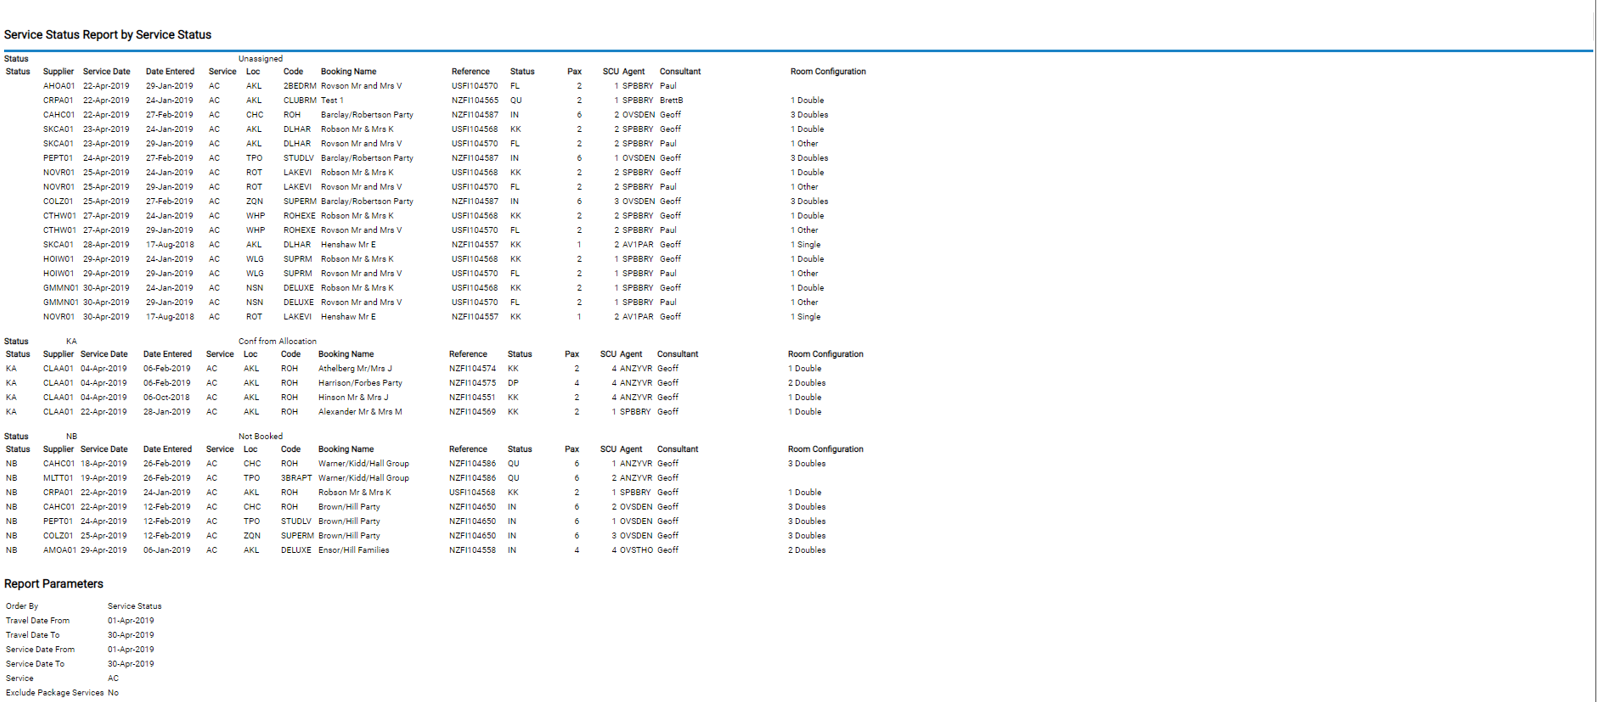Click booking name 'Hinson Mr & Mrs J'

[353, 397]
